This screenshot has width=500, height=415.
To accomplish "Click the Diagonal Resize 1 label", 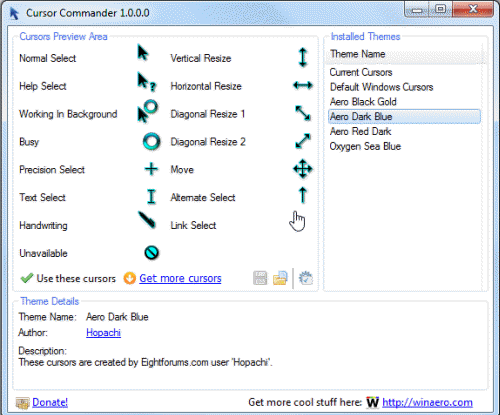I will point(208,114).
